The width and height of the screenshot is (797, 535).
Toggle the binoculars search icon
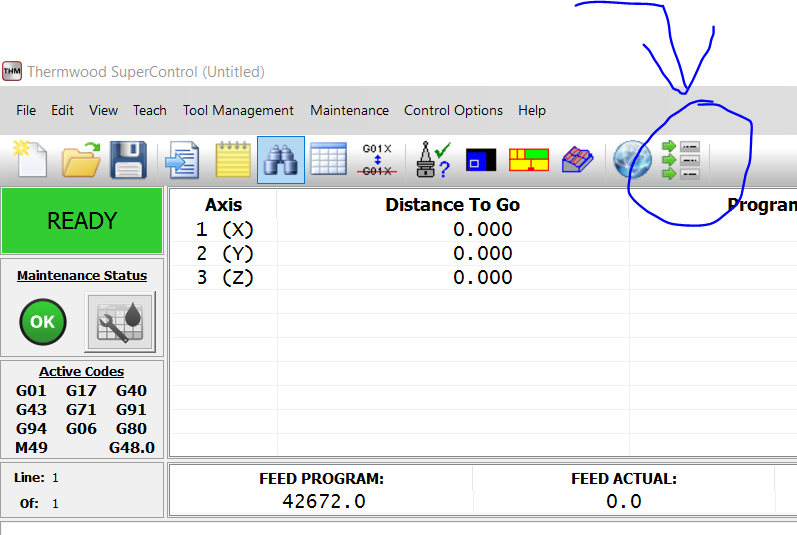pos(281,160)
